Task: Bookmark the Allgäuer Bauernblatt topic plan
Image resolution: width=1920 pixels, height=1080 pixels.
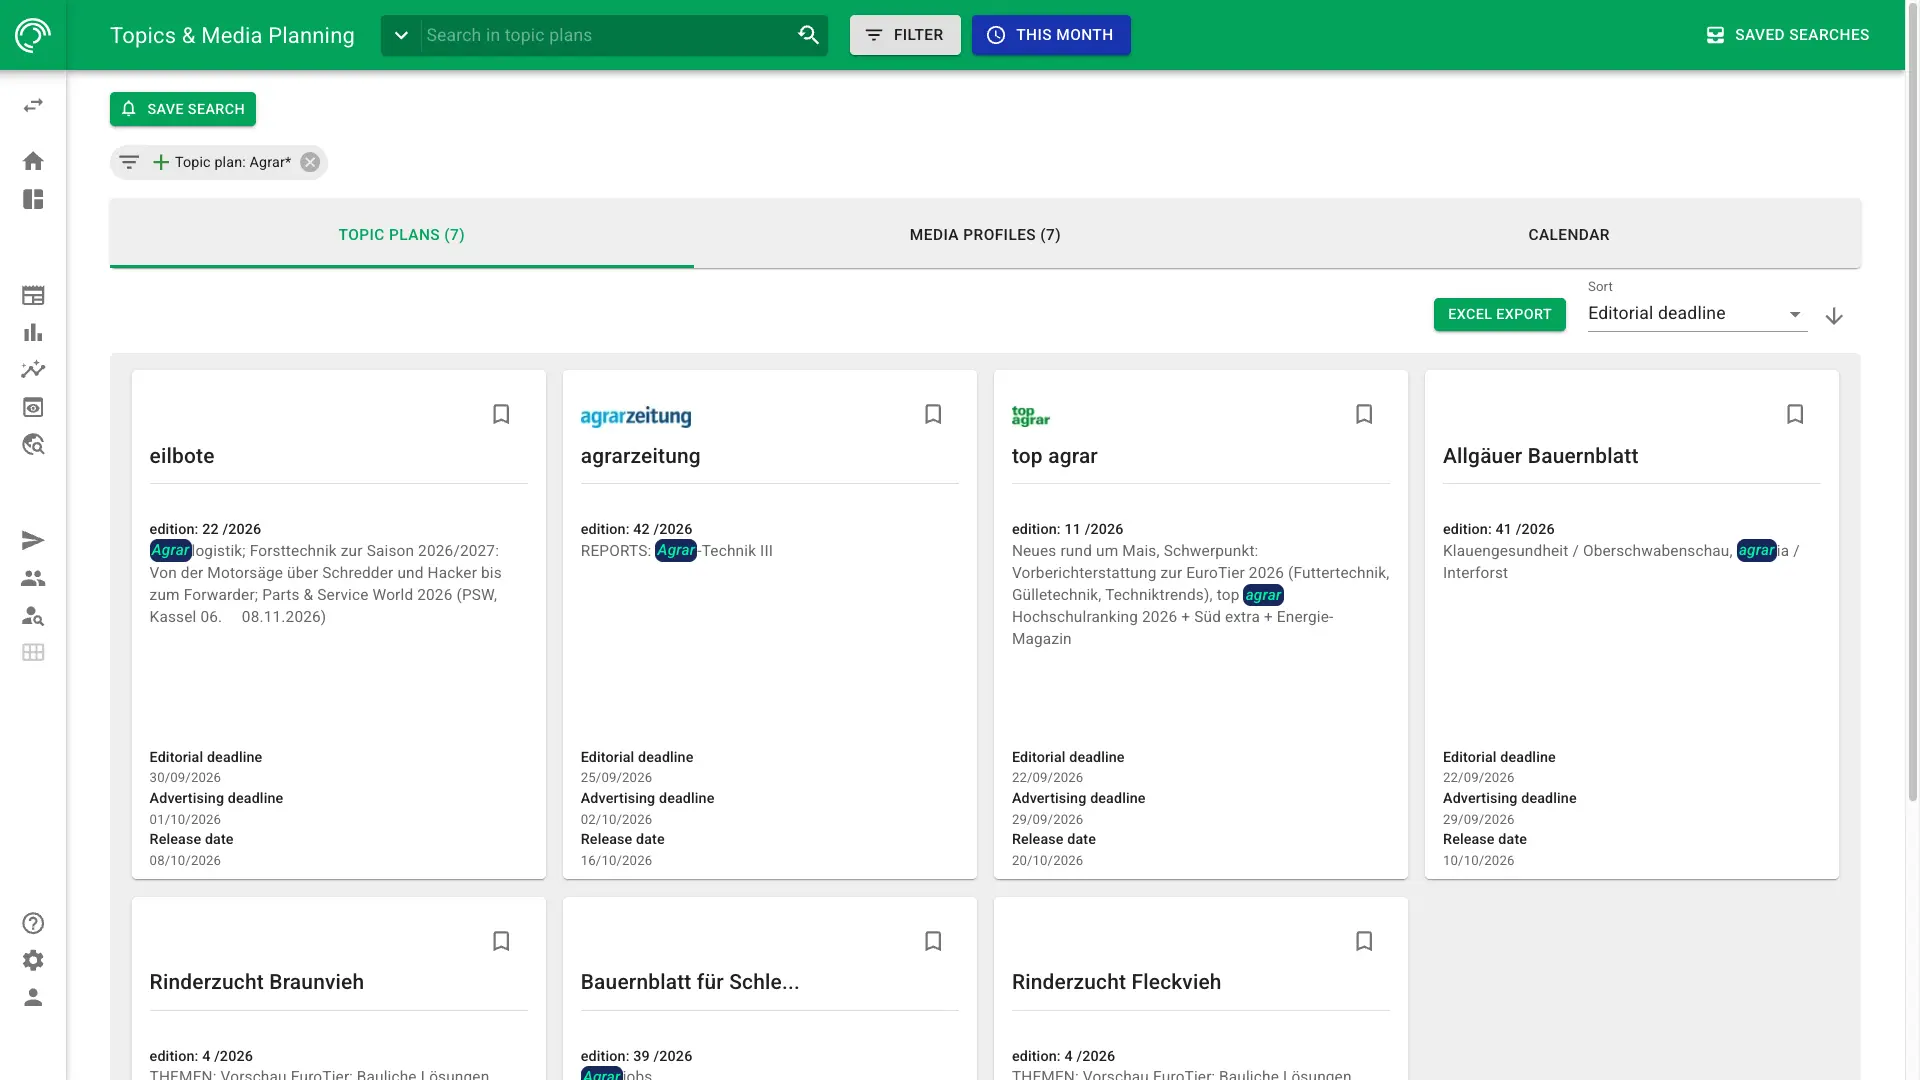Action: 1795,414
